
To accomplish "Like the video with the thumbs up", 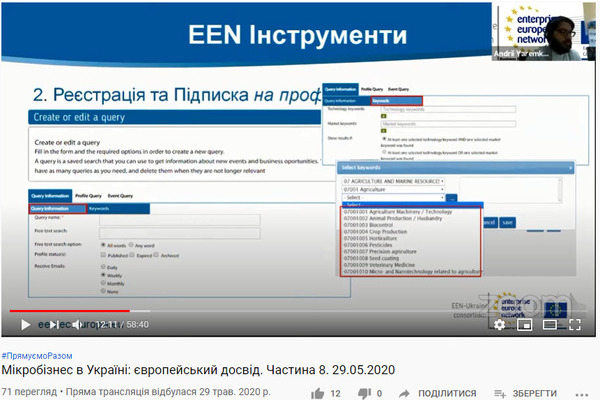I will click(318, 393).
